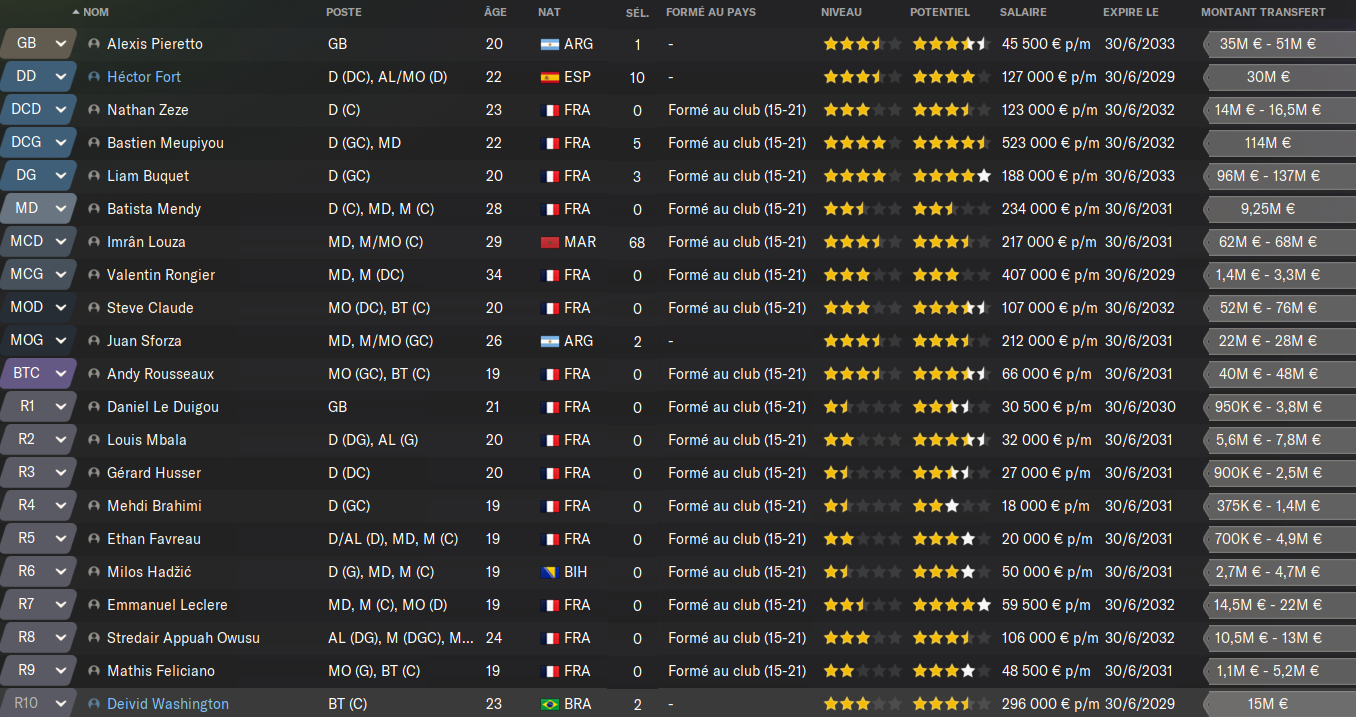Click the Spain flag for Héctor Fort

[x=549, y=77]
